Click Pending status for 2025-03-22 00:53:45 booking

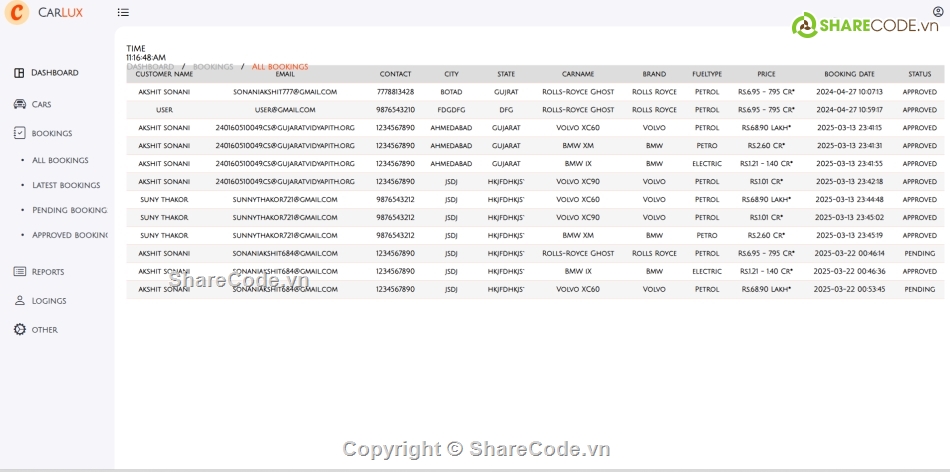[920, 290]
